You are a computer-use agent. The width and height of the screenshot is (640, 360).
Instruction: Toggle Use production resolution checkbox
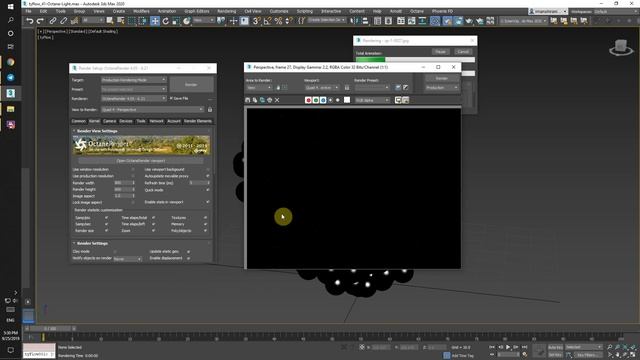[133, 176]
